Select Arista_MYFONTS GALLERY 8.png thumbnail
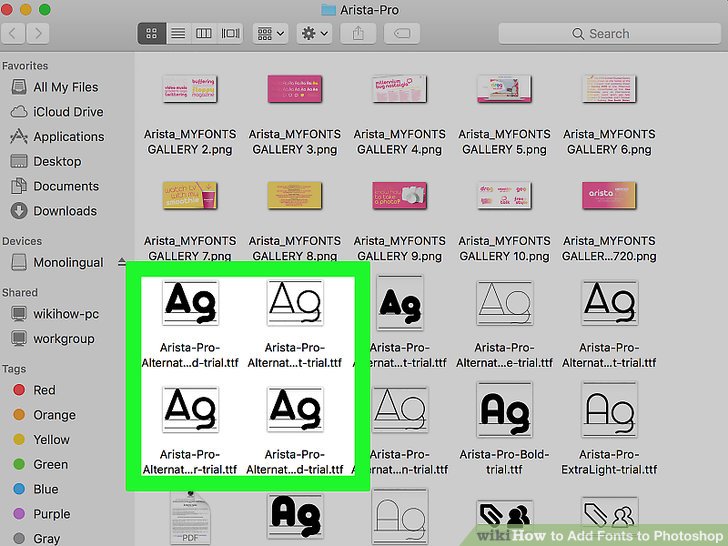This screenshot has height=546, width=728. click(x=295, y=195)
